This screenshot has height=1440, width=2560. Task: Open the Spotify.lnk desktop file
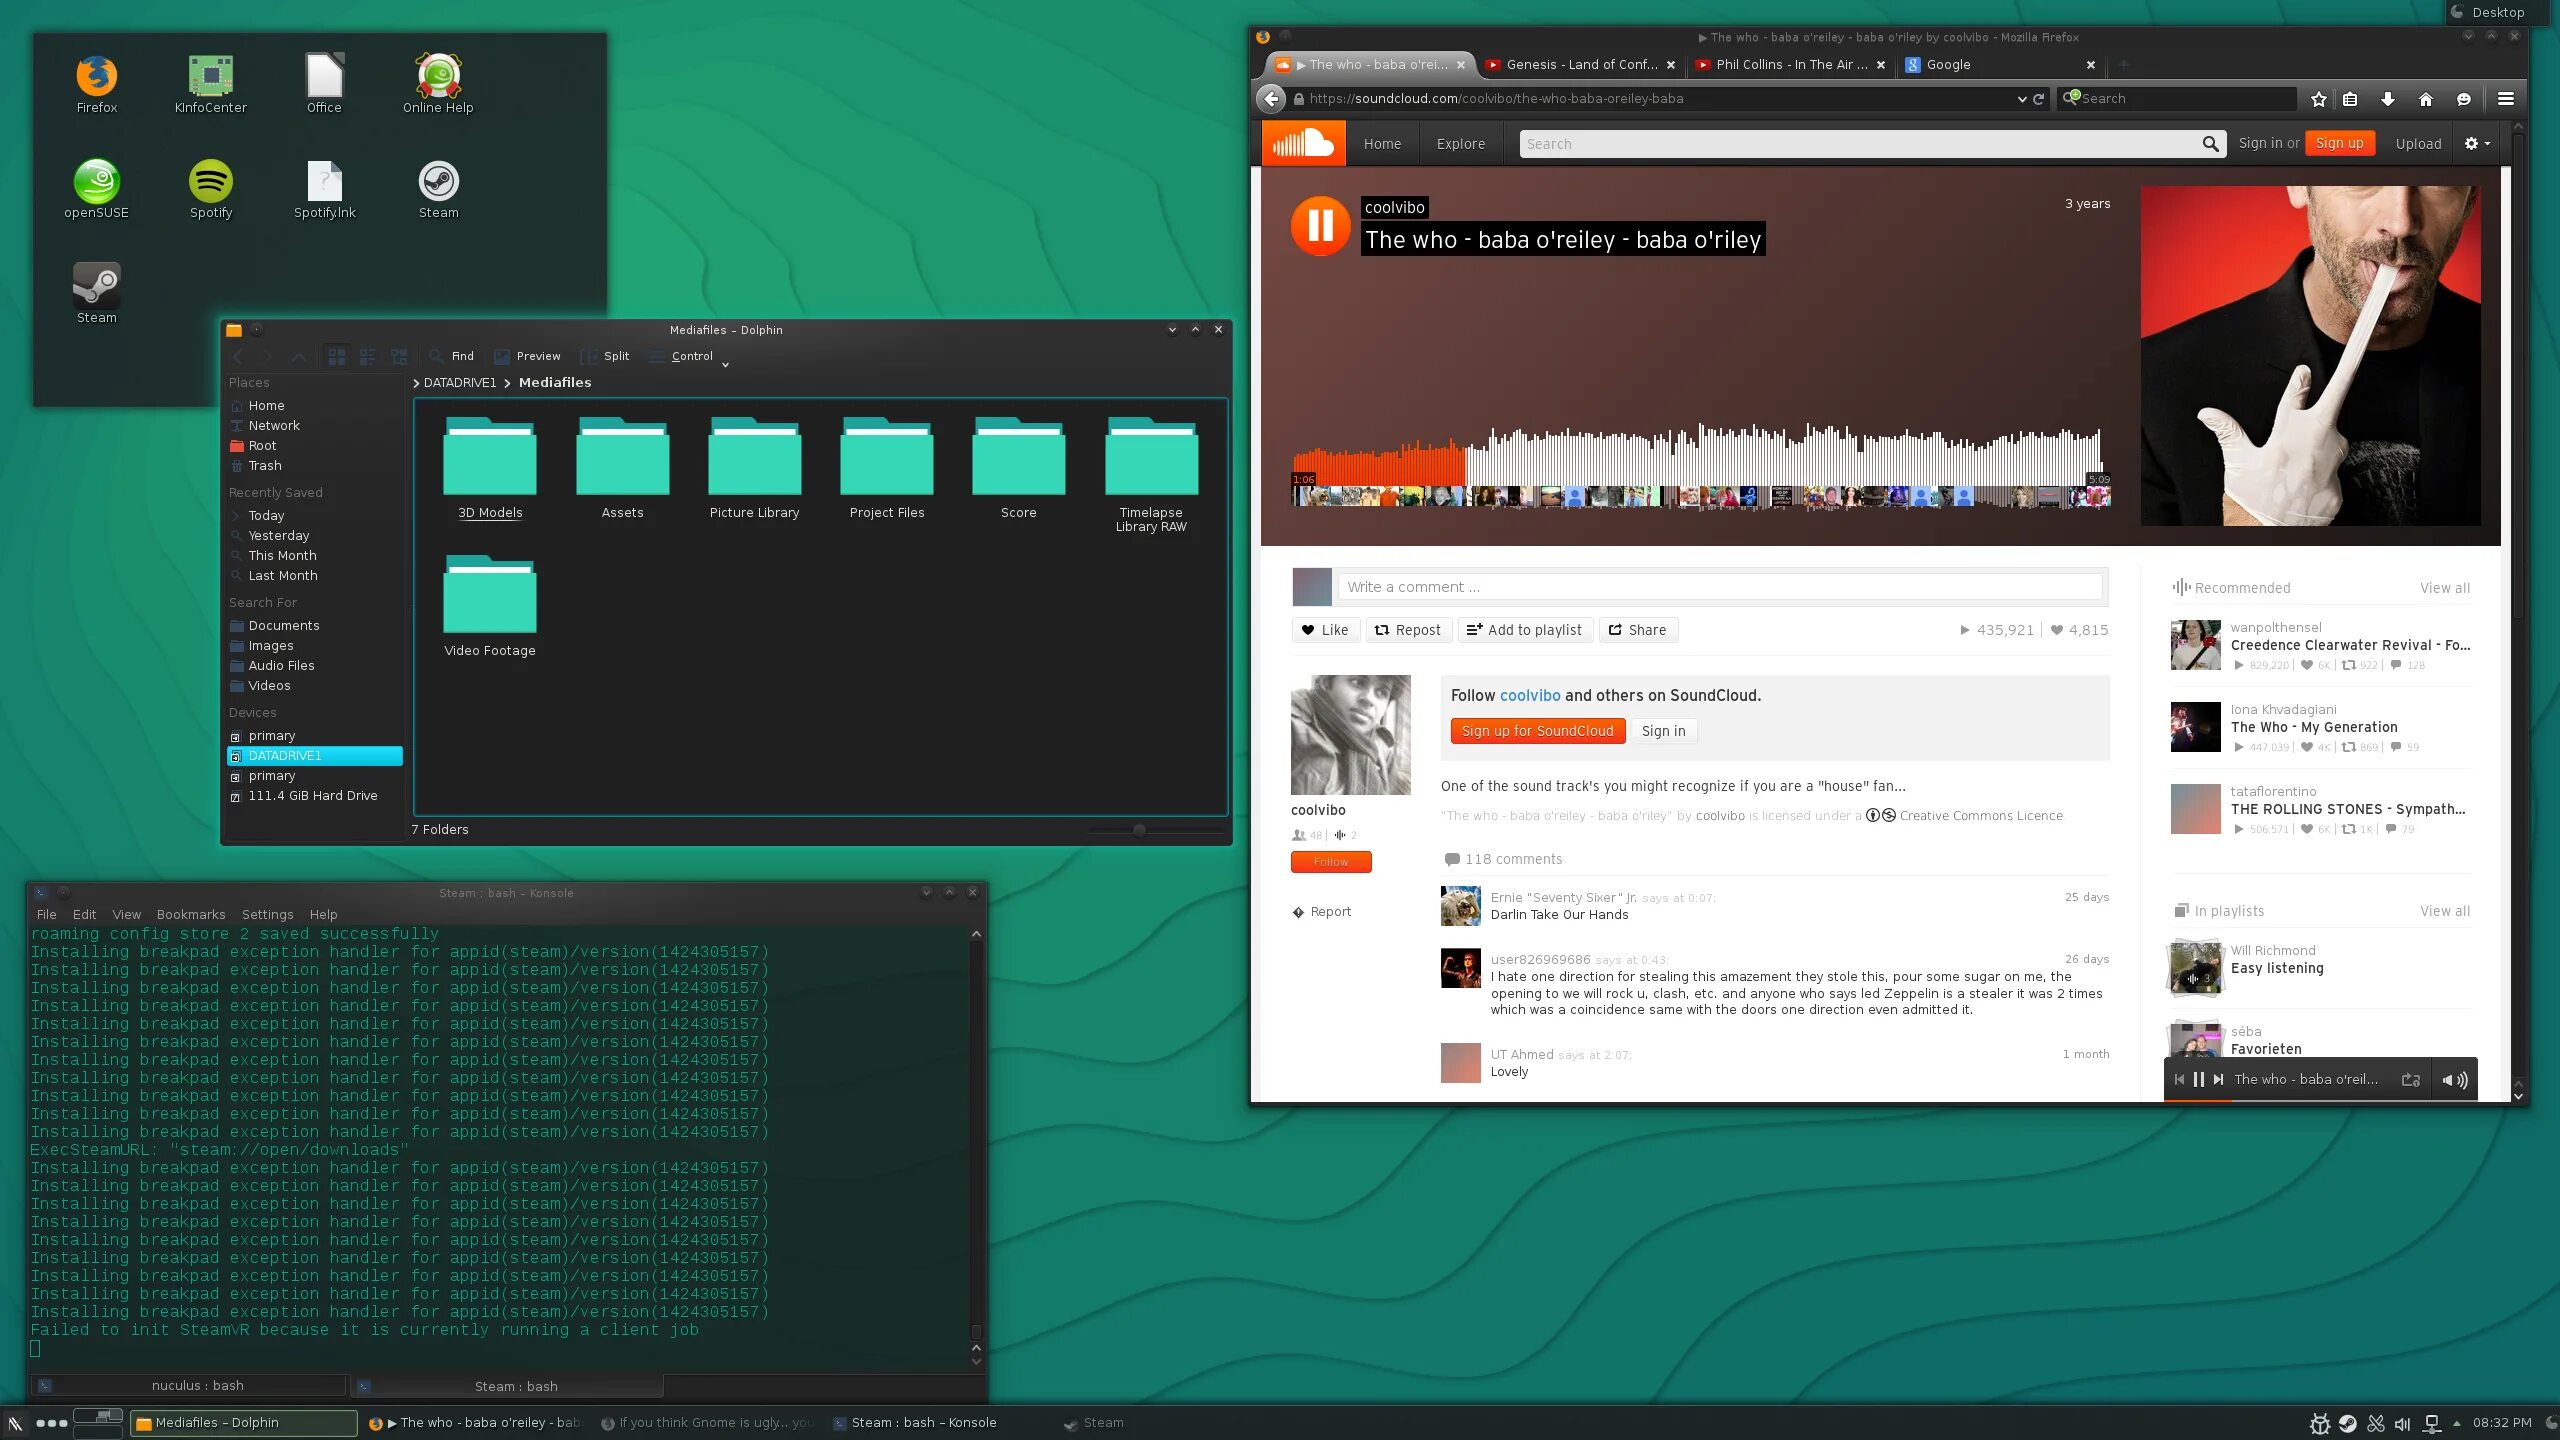pos(324,188)
